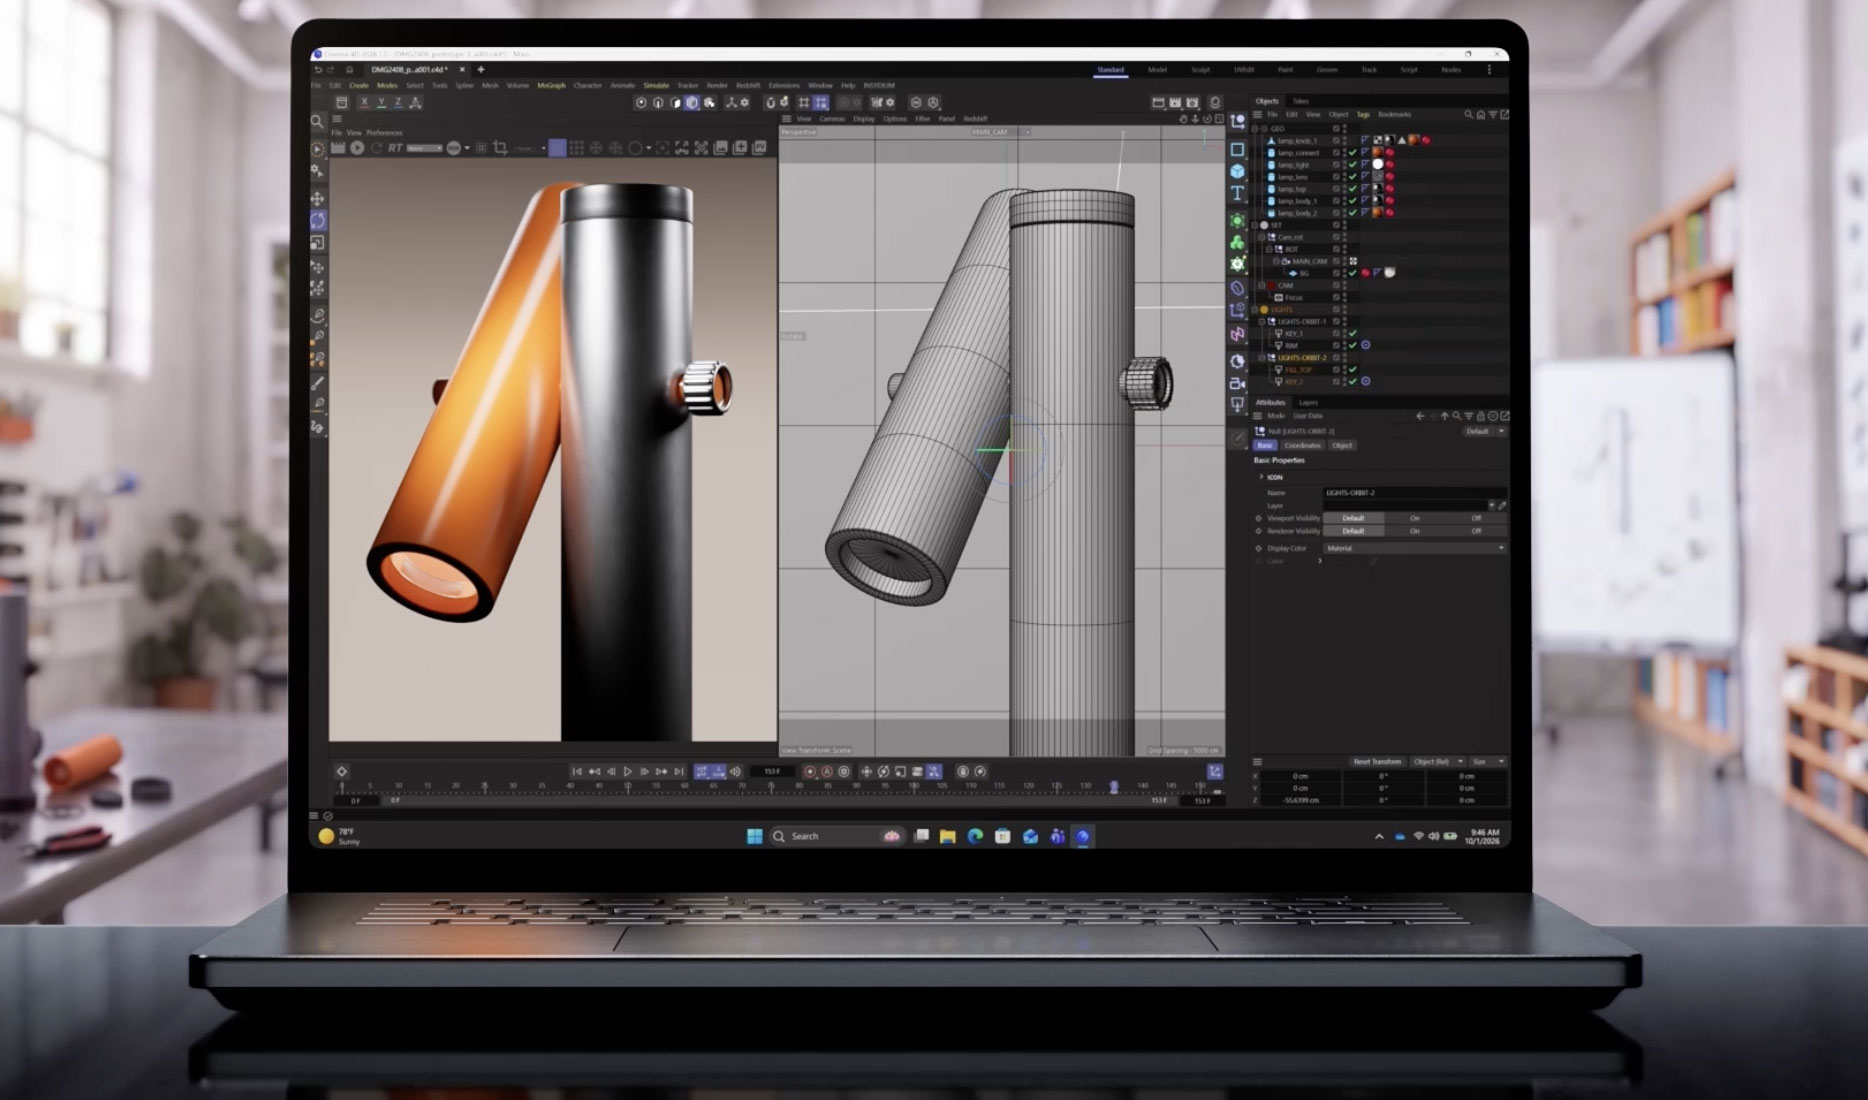Open the Default mode dropdown in Attributes

pos(1484,432)
